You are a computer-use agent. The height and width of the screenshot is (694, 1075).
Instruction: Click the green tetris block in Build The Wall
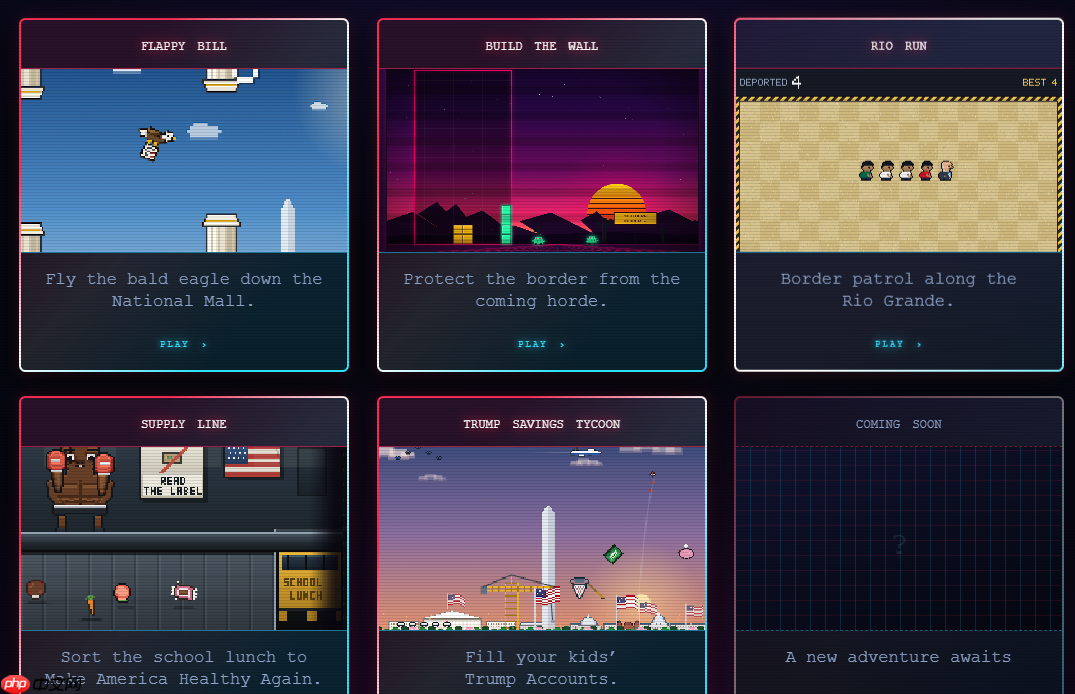tap(506, 224)
